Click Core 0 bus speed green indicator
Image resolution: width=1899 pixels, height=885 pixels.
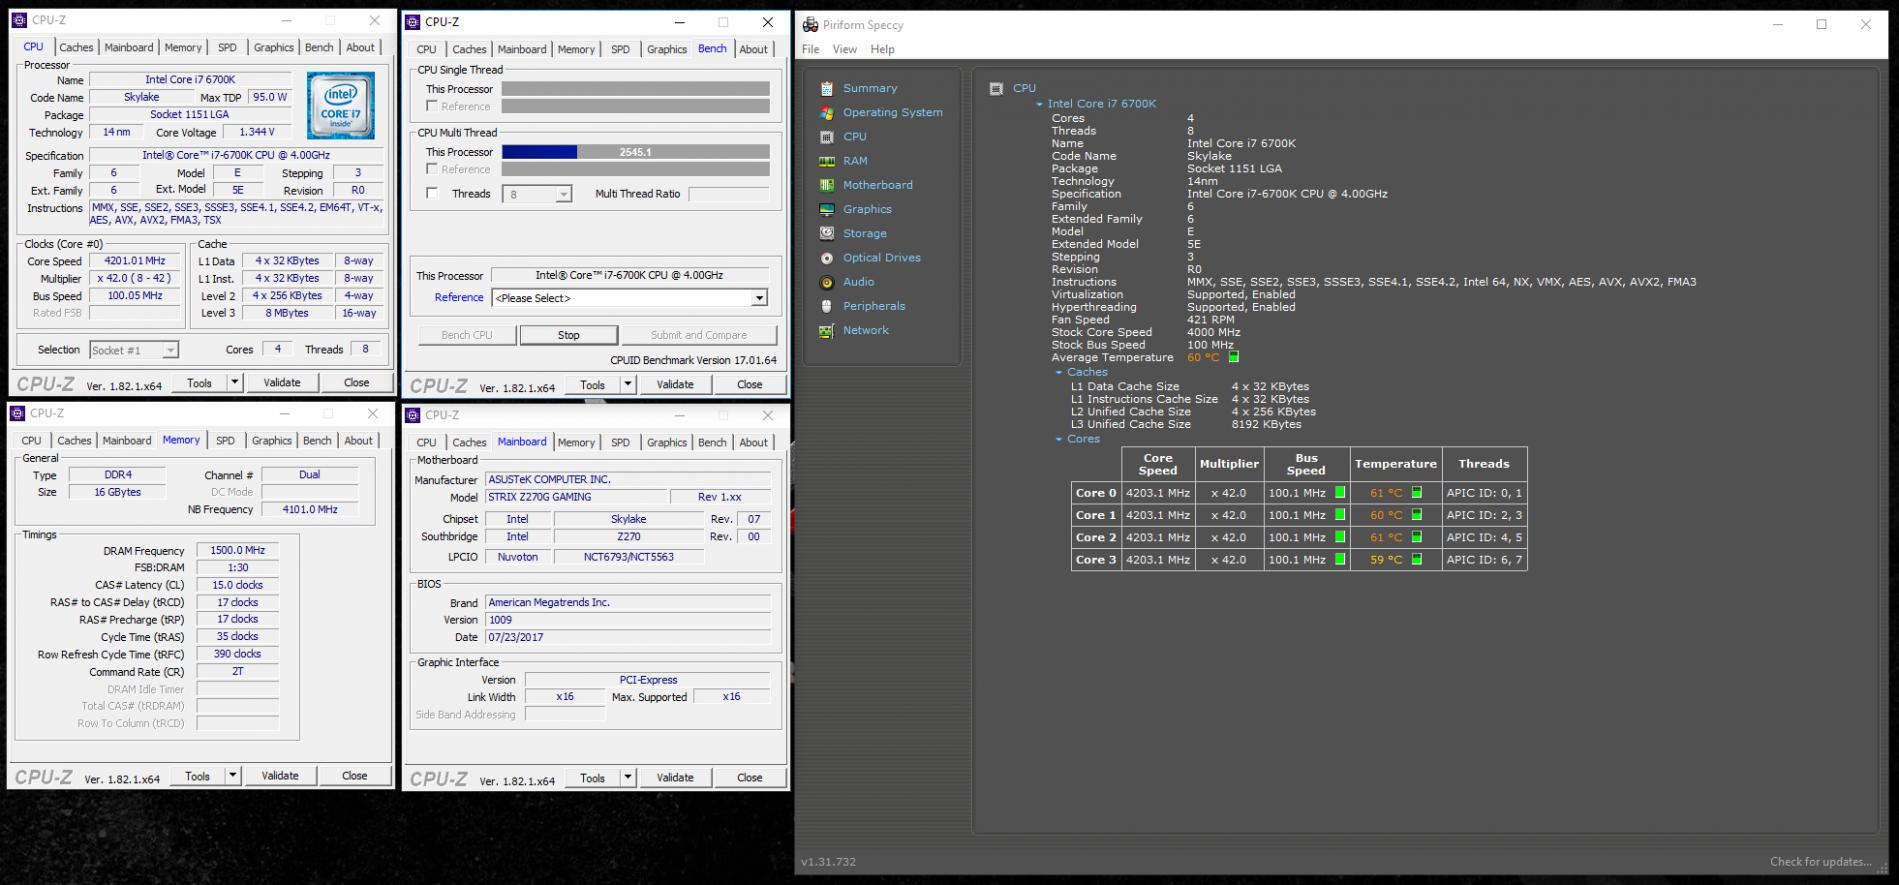pos(1340,493)
